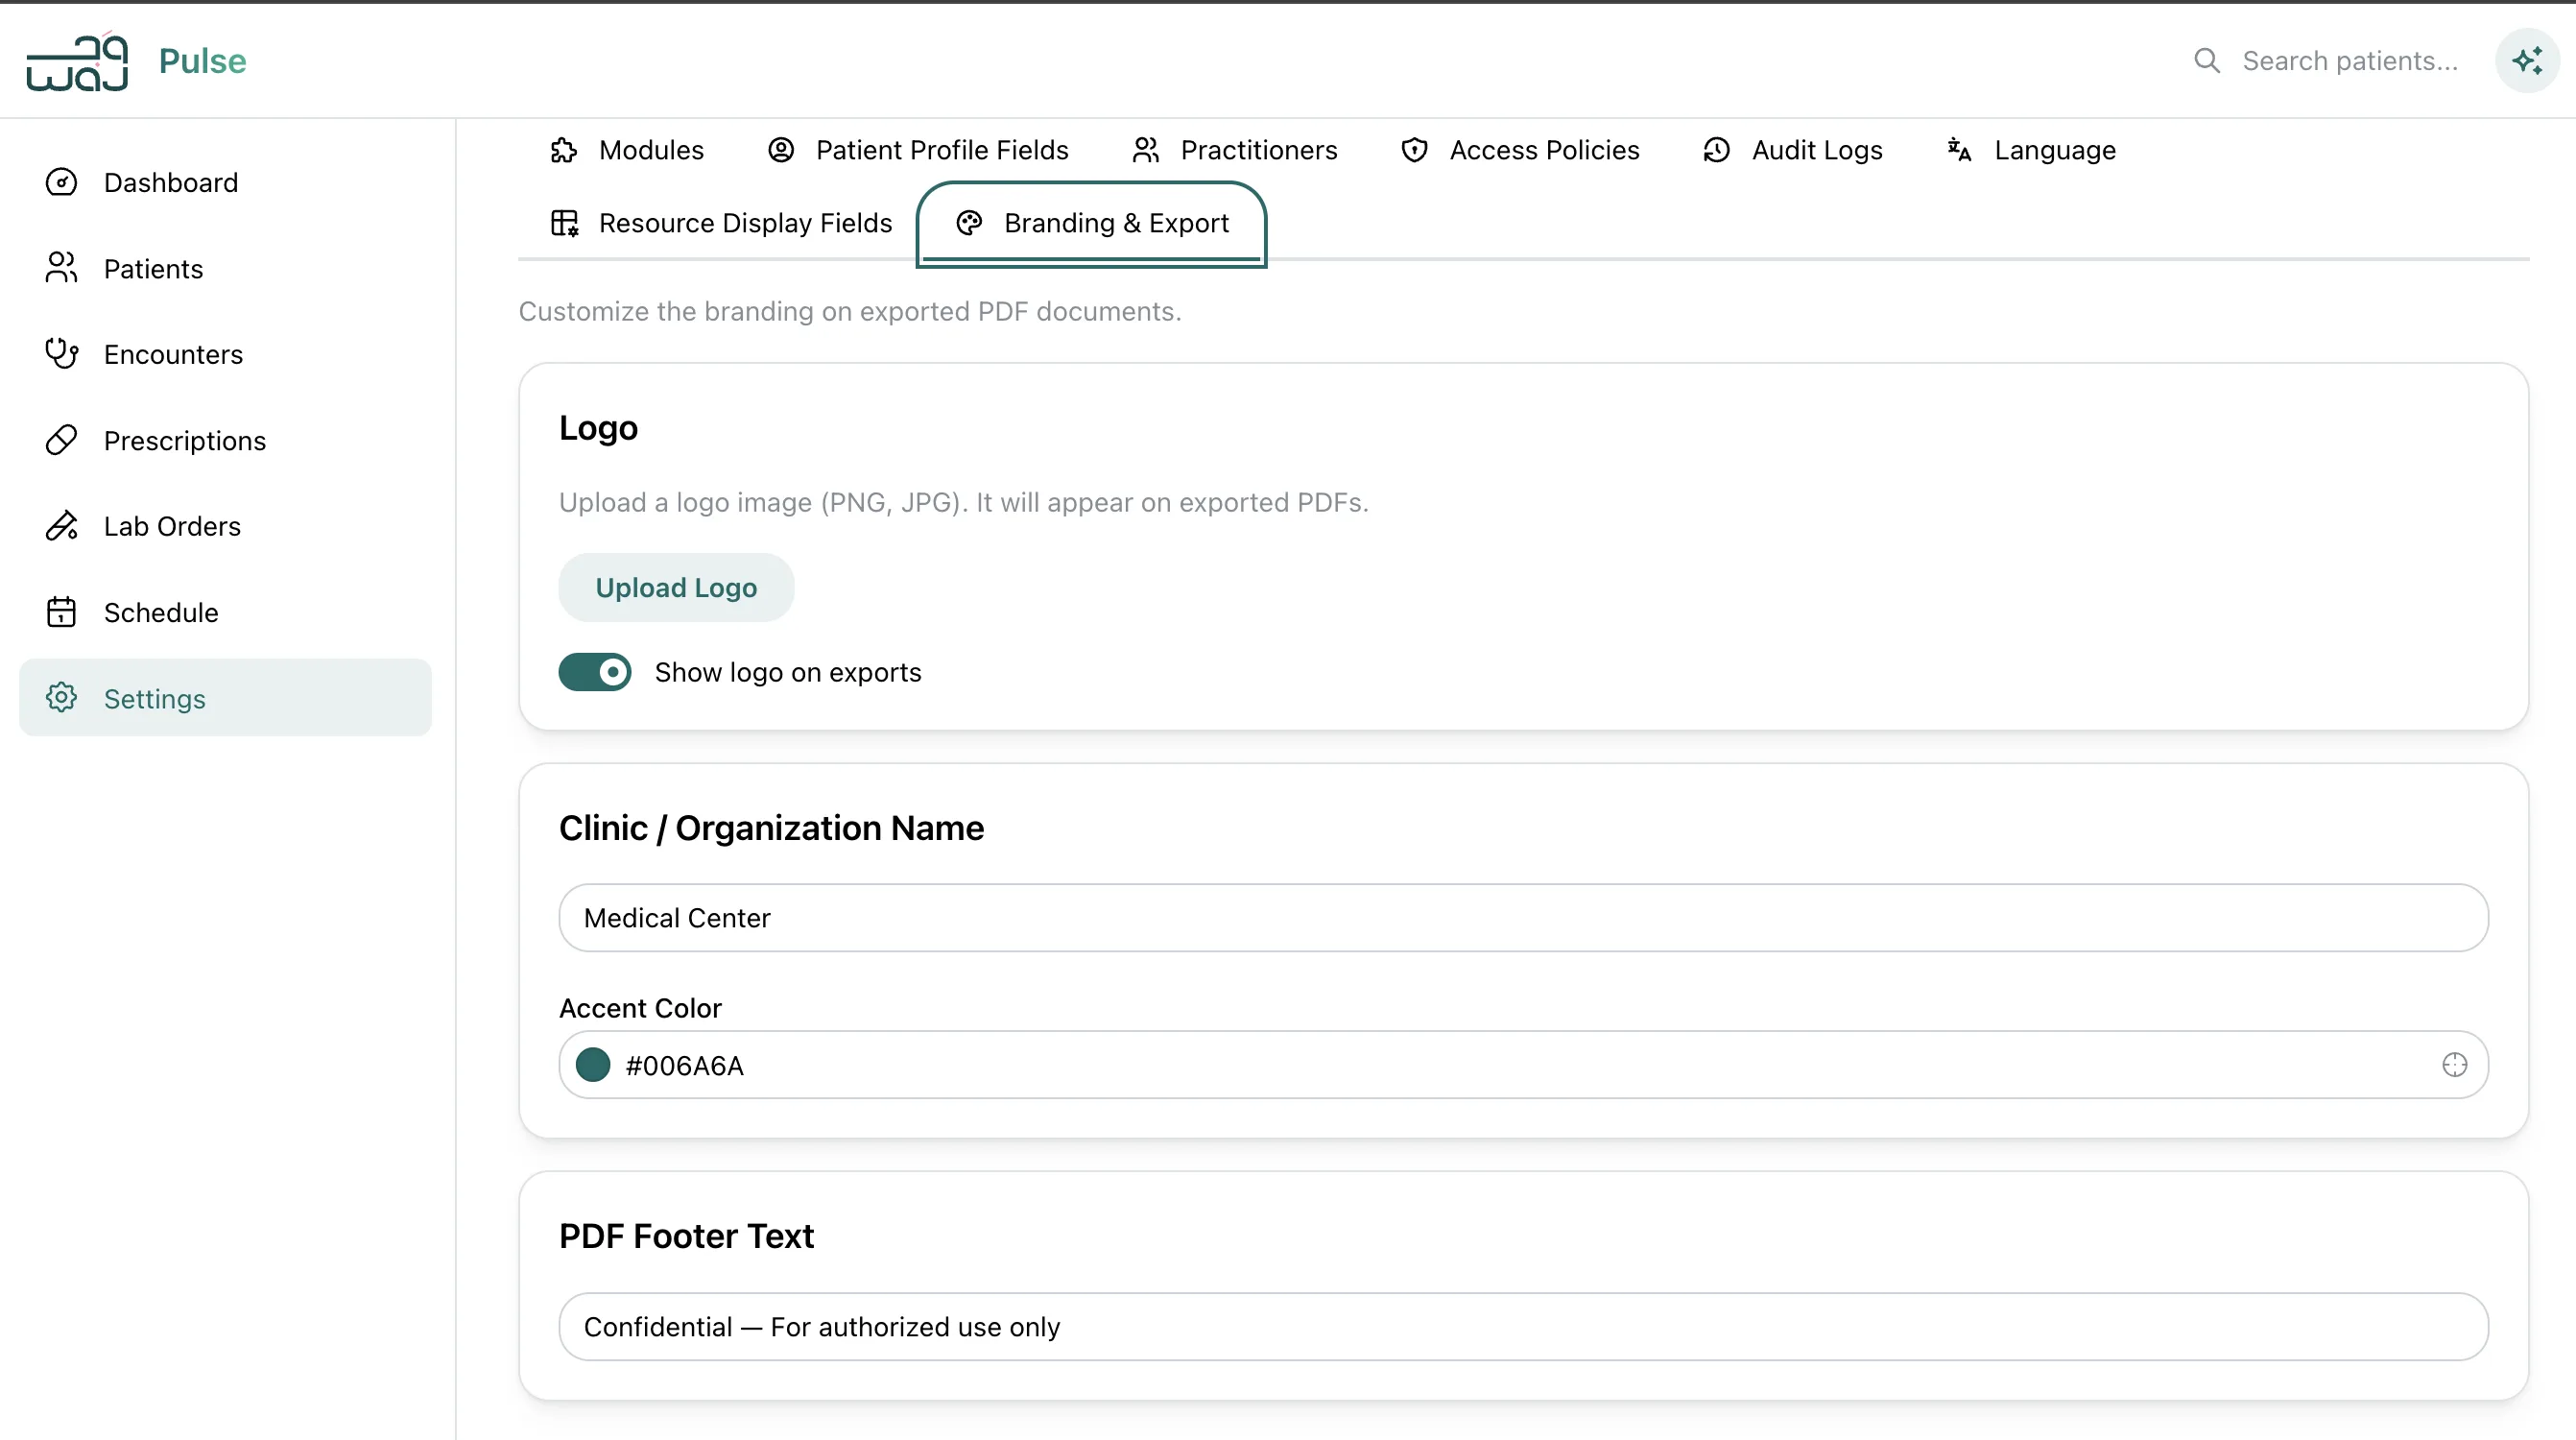This screenshot has width=2576, height=1440.
Task: Select the Prescriptions pill icon
Action: click(x=61, y=440)
